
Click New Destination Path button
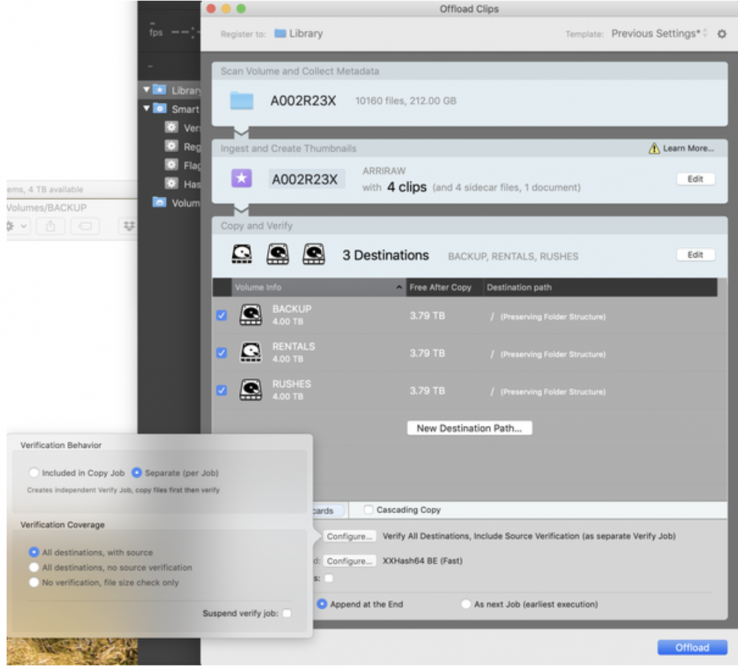pyautogui.click(x=469, y=428)
